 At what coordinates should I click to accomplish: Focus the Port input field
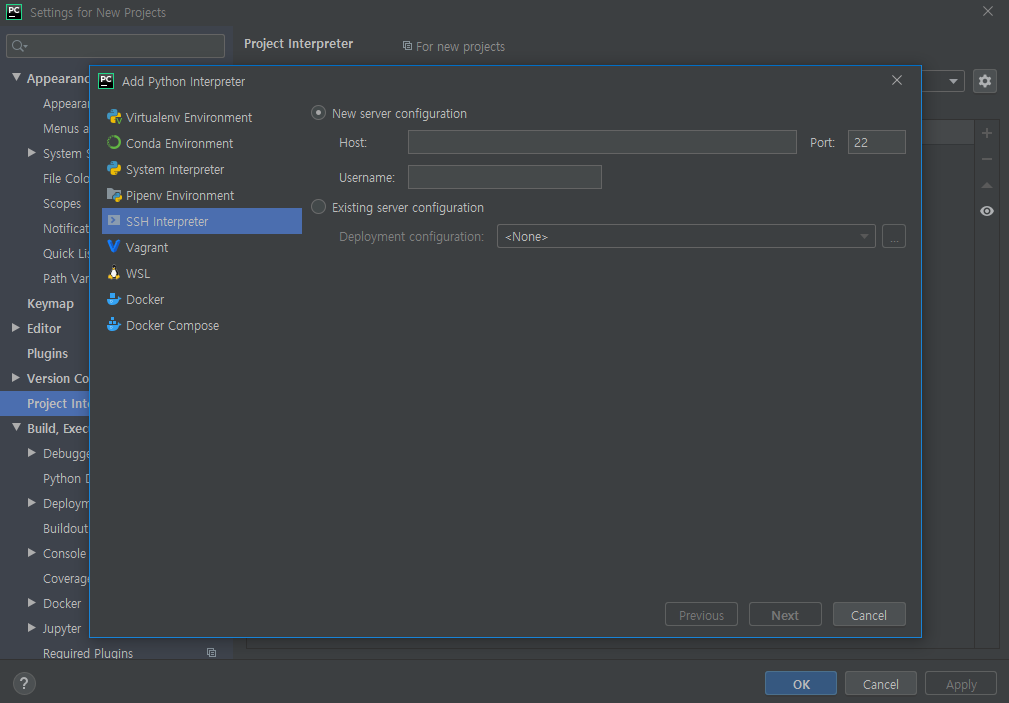tap(876, 142)
